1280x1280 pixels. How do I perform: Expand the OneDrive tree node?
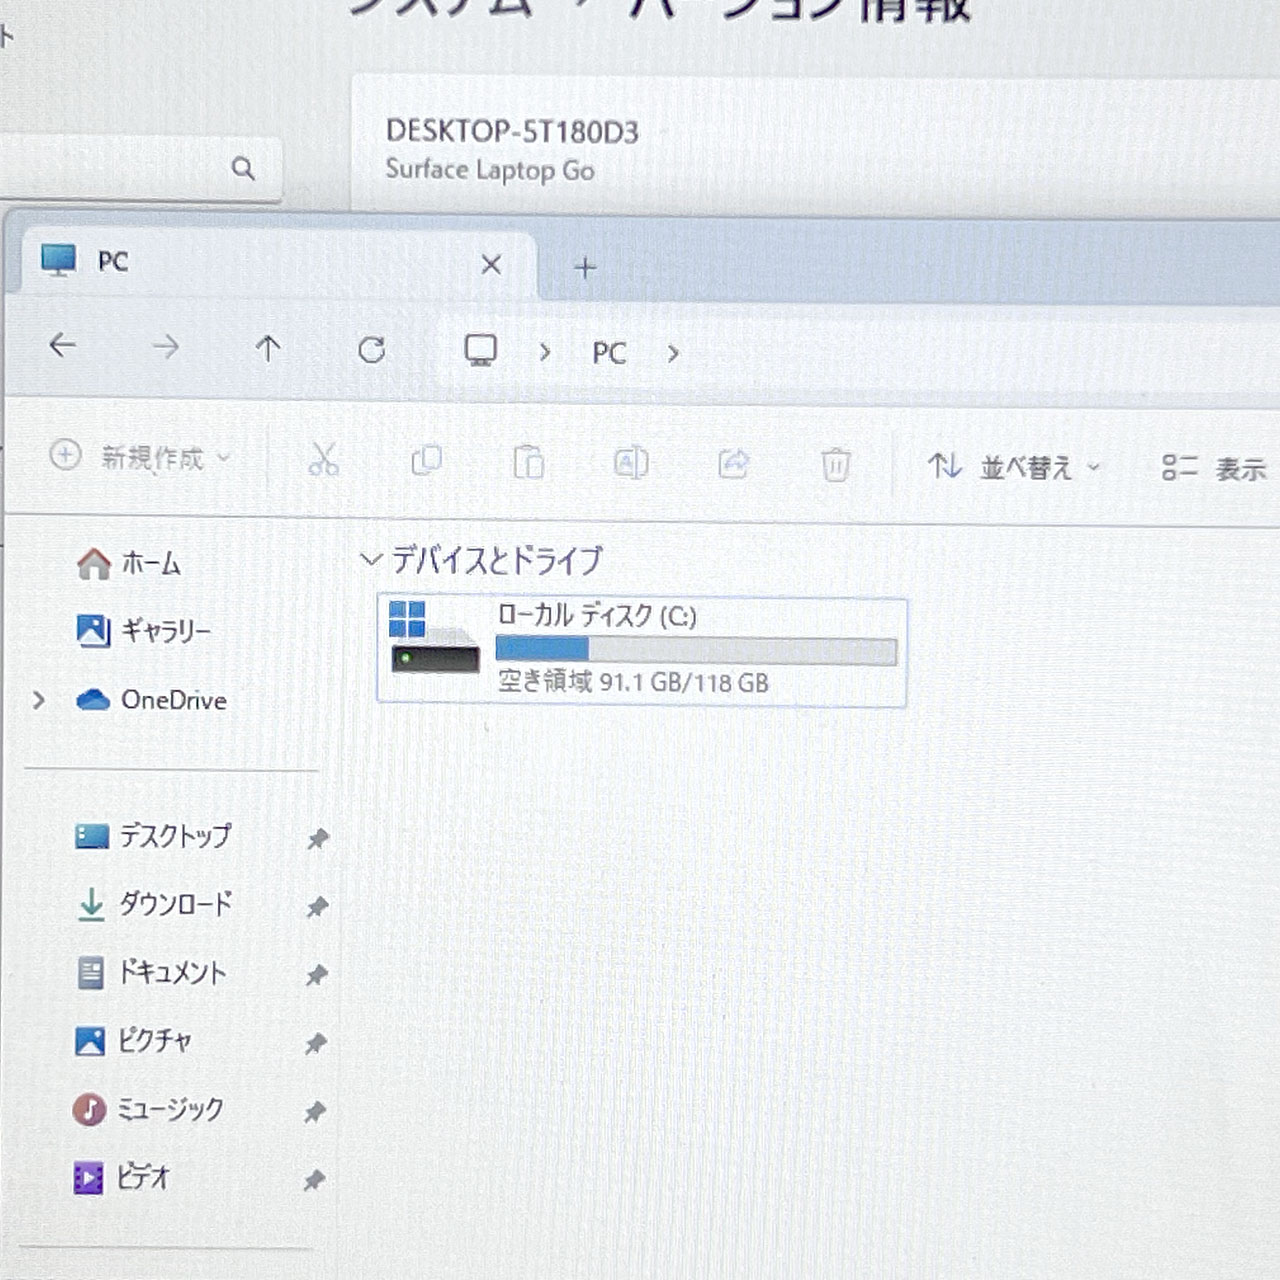click(39, 700)
